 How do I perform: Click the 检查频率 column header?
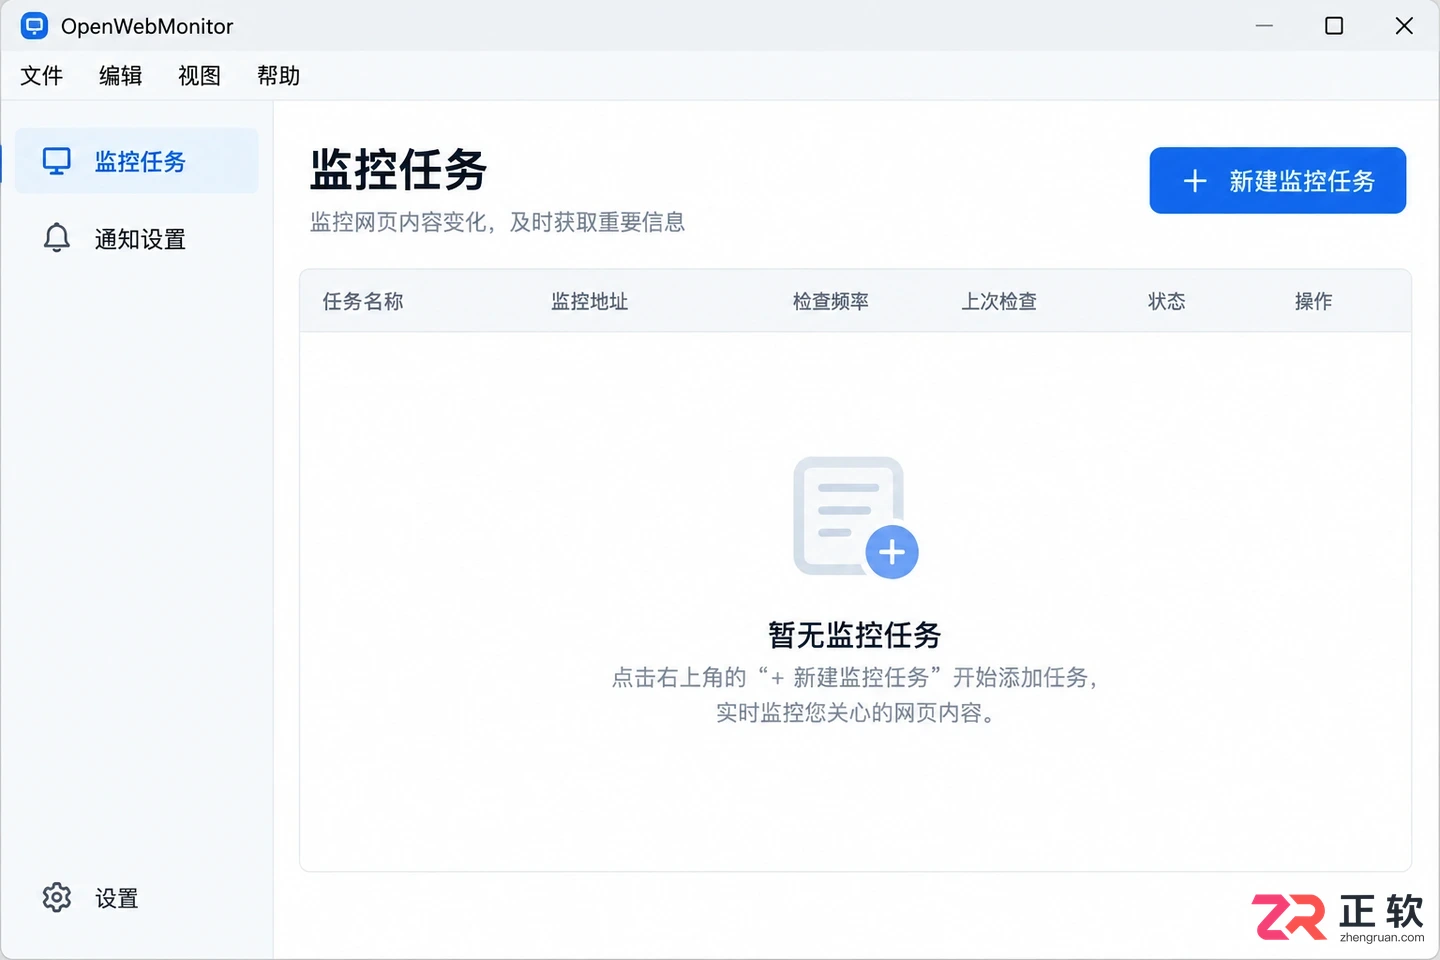[831, 302]
